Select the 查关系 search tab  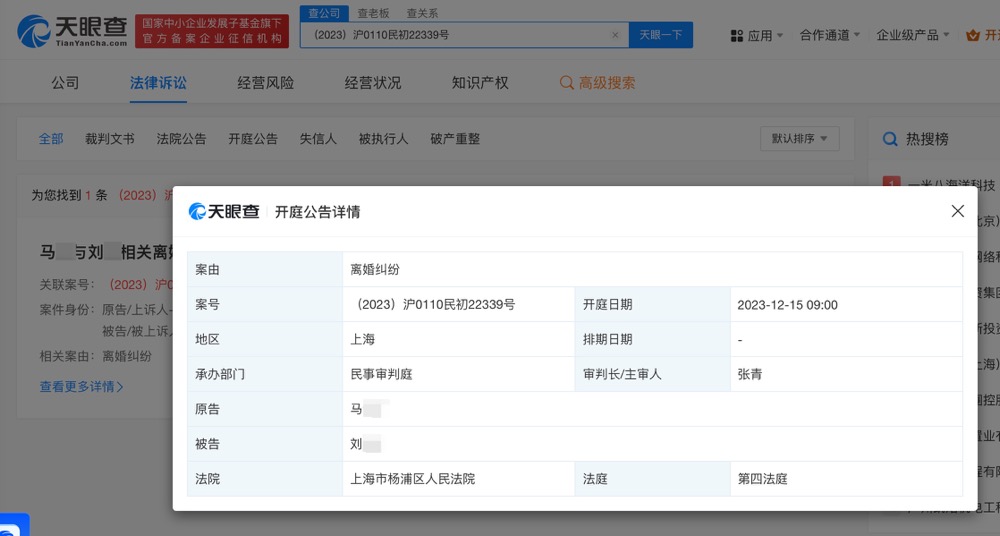coord(422,13)
